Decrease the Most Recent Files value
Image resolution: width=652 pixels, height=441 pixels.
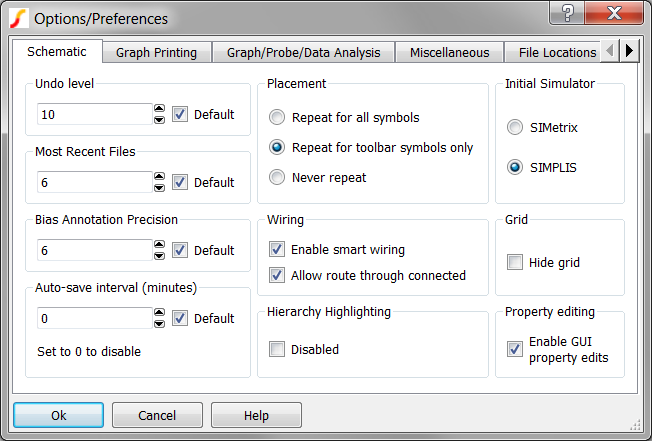point(159,187)
